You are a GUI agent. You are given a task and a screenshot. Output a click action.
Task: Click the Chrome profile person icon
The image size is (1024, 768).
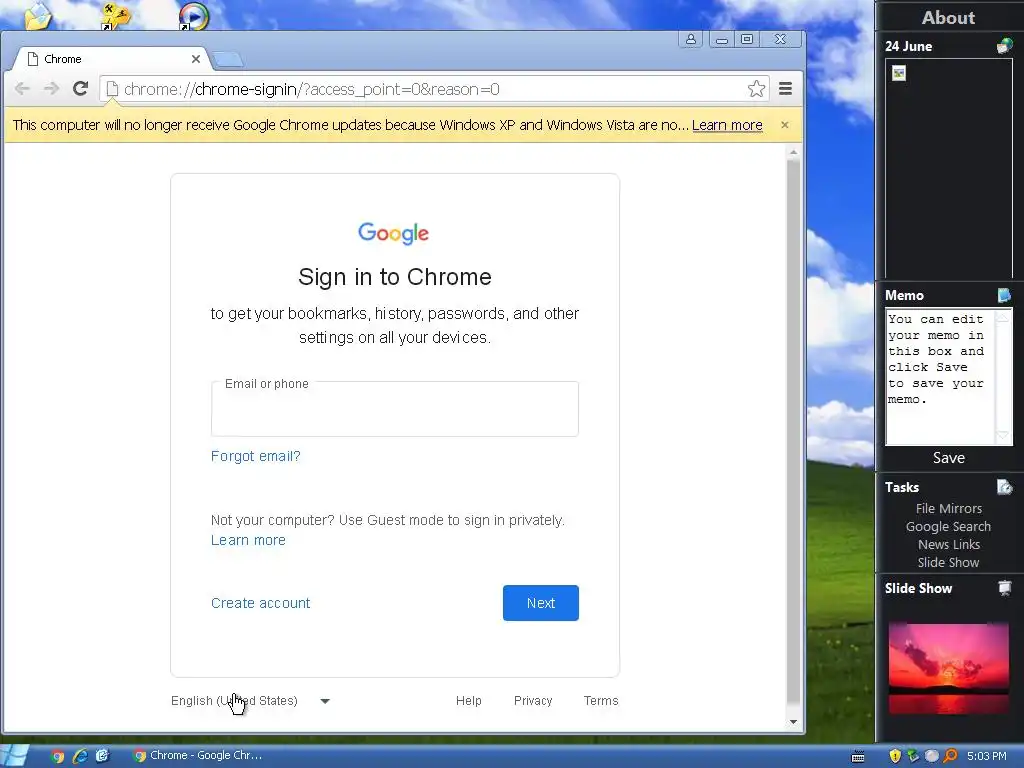[690, 39]
